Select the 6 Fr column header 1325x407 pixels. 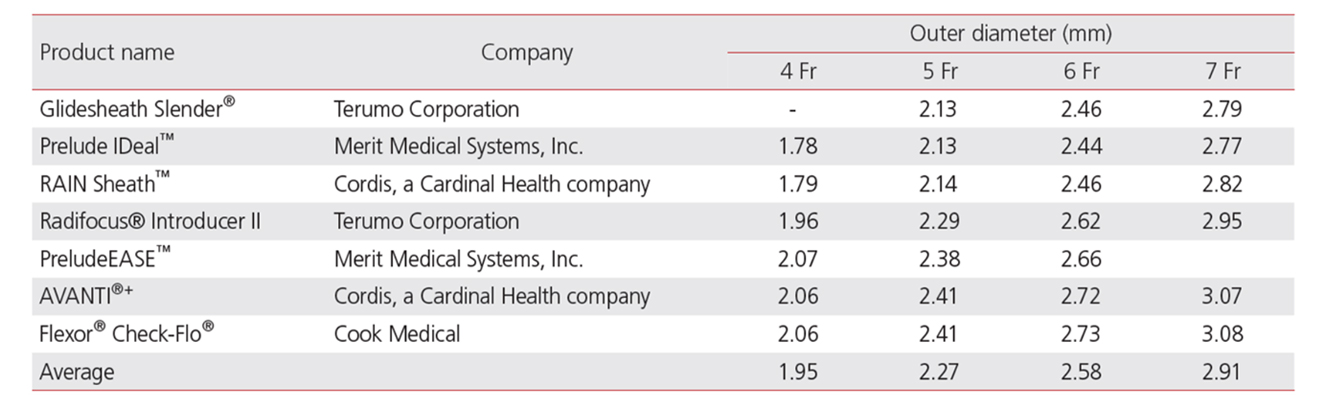click(1081, 72)
